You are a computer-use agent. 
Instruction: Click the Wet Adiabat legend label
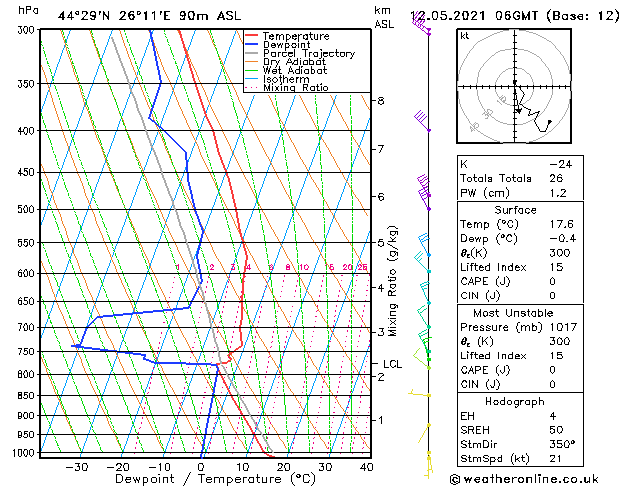[x=295, y=70]
